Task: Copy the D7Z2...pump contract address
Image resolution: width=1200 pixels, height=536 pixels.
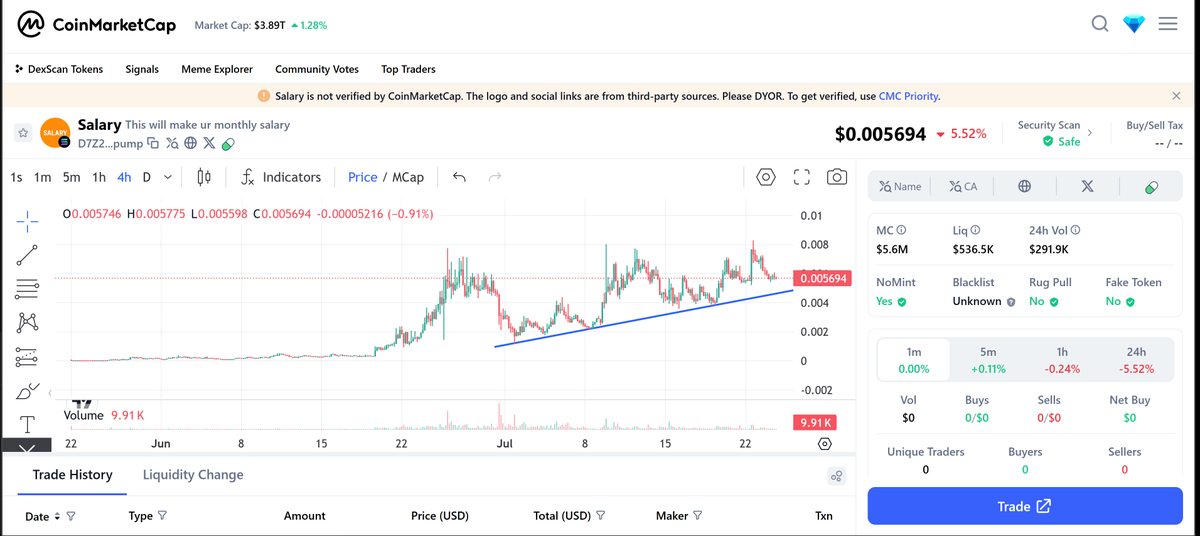Action: 153,143
